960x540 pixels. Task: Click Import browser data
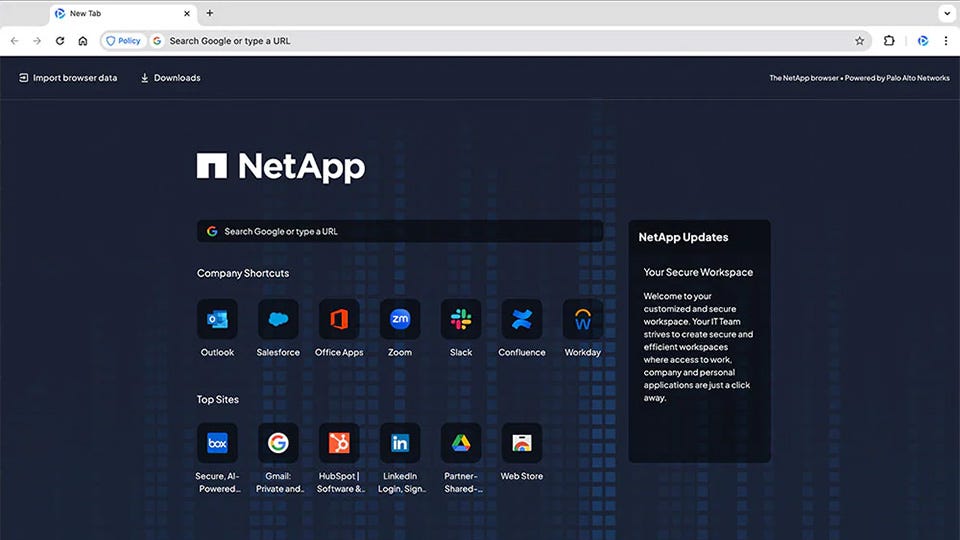pyautogui.click(x=68, y=78)
